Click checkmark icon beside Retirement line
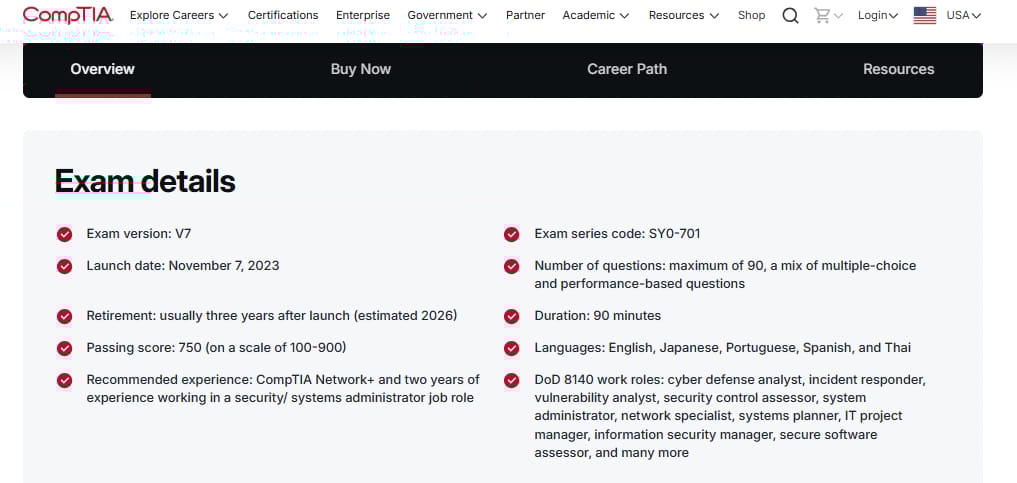Screen dimensions: 1017x483 click(64, 316)
